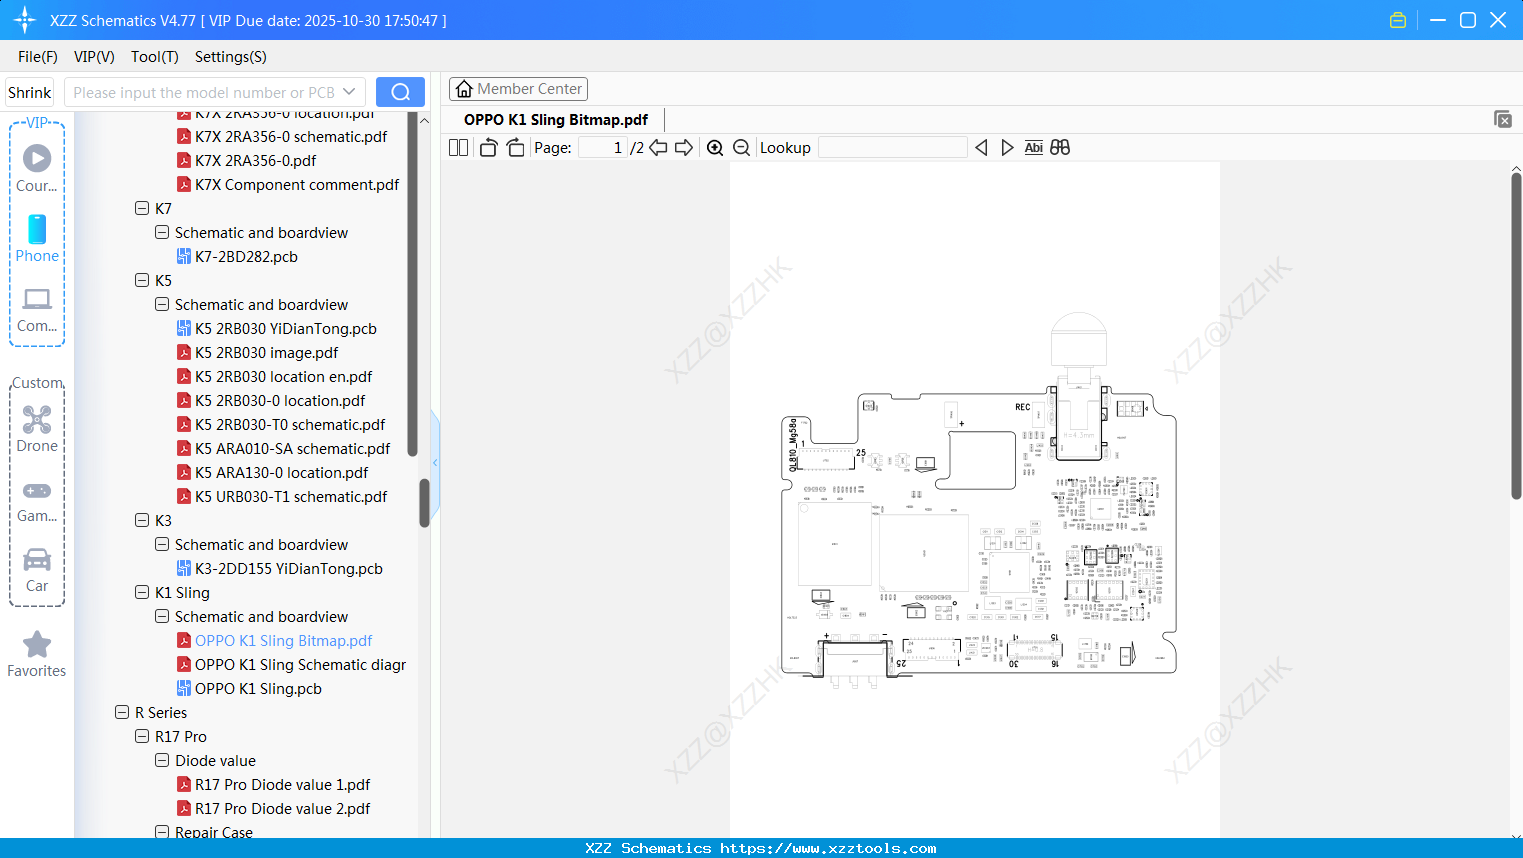Click the file tree vertical scrollbar
The height and width of the screenshot is (858, 1523).
(424, 502)
